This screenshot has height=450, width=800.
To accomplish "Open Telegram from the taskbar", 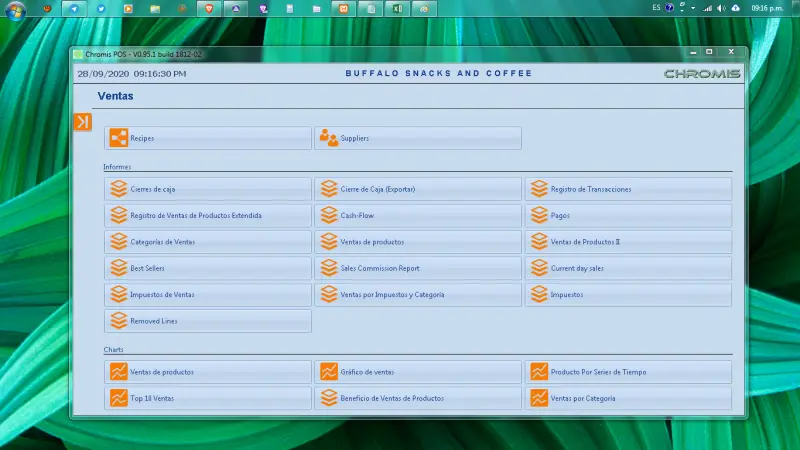I will tap(74, 9).
